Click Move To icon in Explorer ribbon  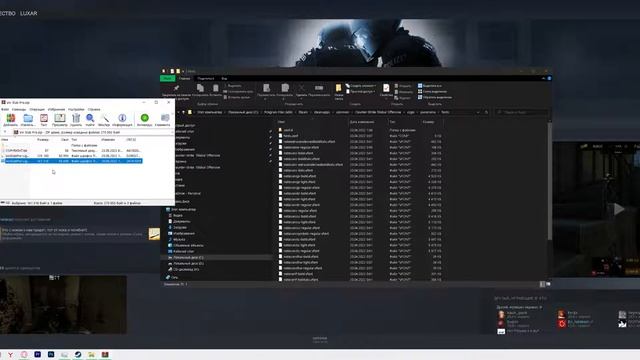tap(267, 88)
